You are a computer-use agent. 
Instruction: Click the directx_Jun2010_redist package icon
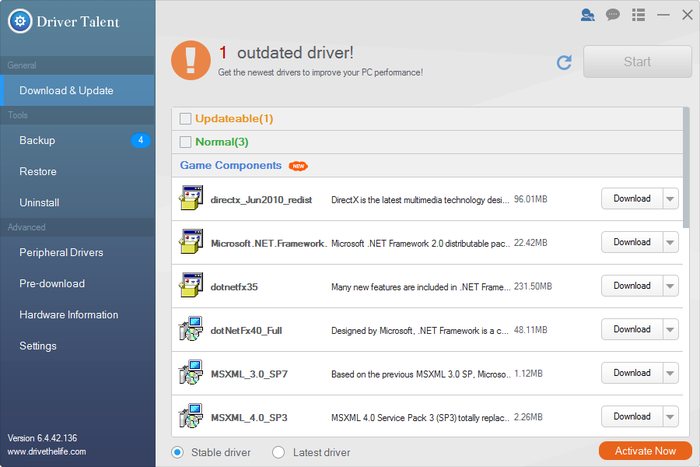[191, 198]
